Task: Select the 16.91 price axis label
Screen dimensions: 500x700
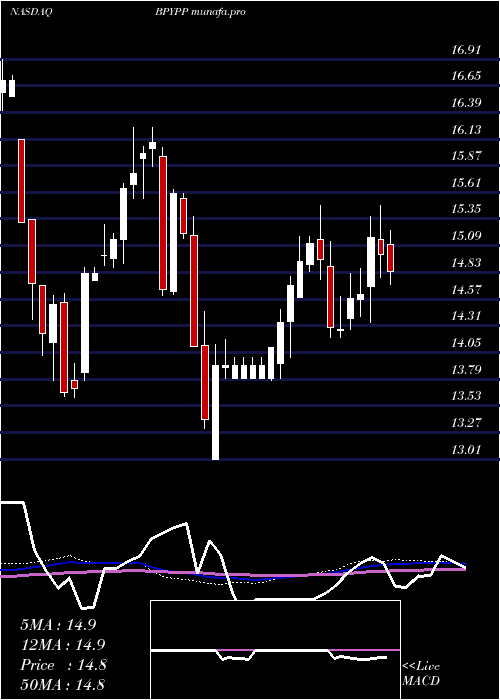Action: pyautogui.click(x=466, y=50)
